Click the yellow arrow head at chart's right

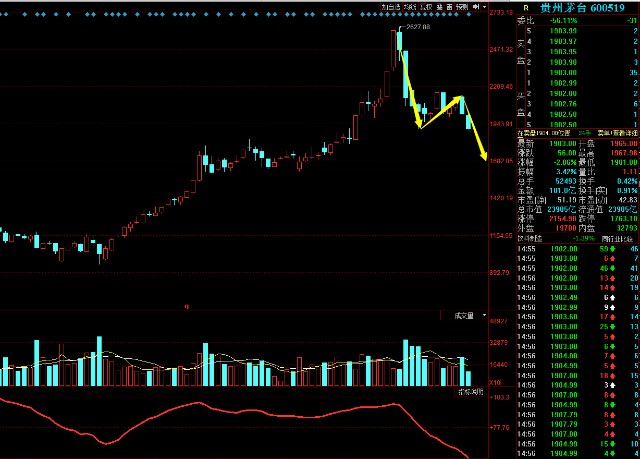[484, 157]
